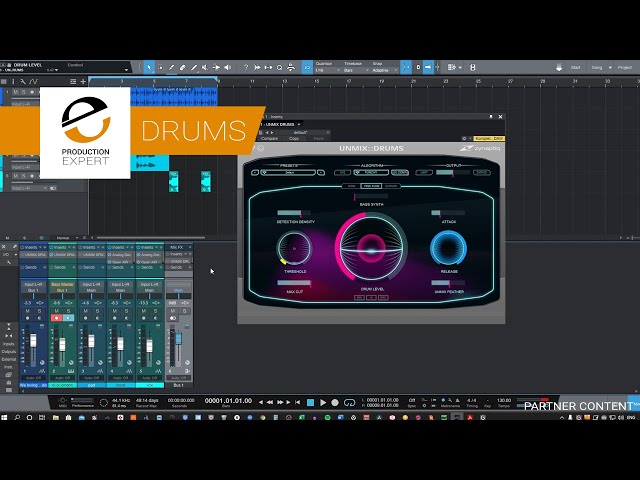Switch to the Main tab in Unmix Drums
The width and height of the screenshot is (640, 480).
[351, 186]
